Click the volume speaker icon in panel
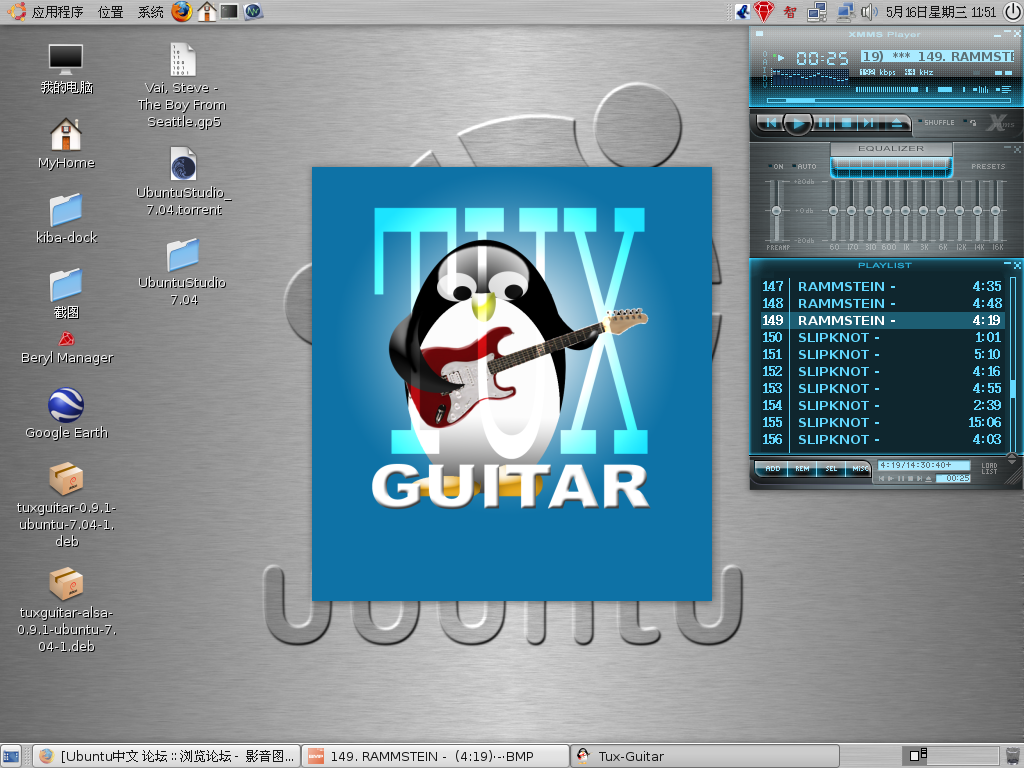 coord(869,12)
